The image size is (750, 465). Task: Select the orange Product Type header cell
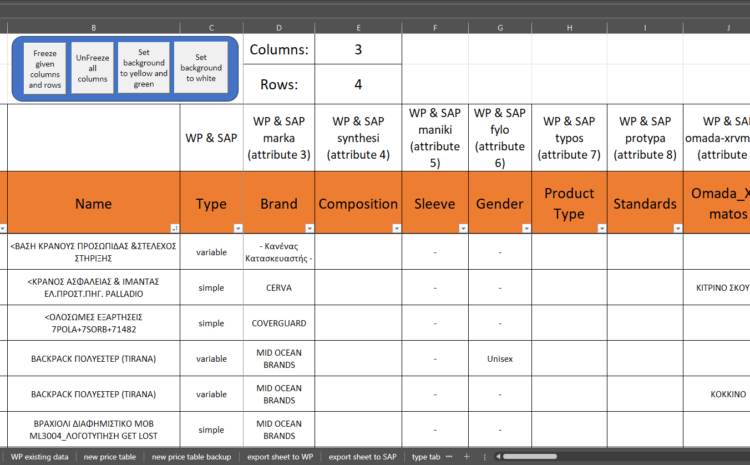tap(569, 203)
